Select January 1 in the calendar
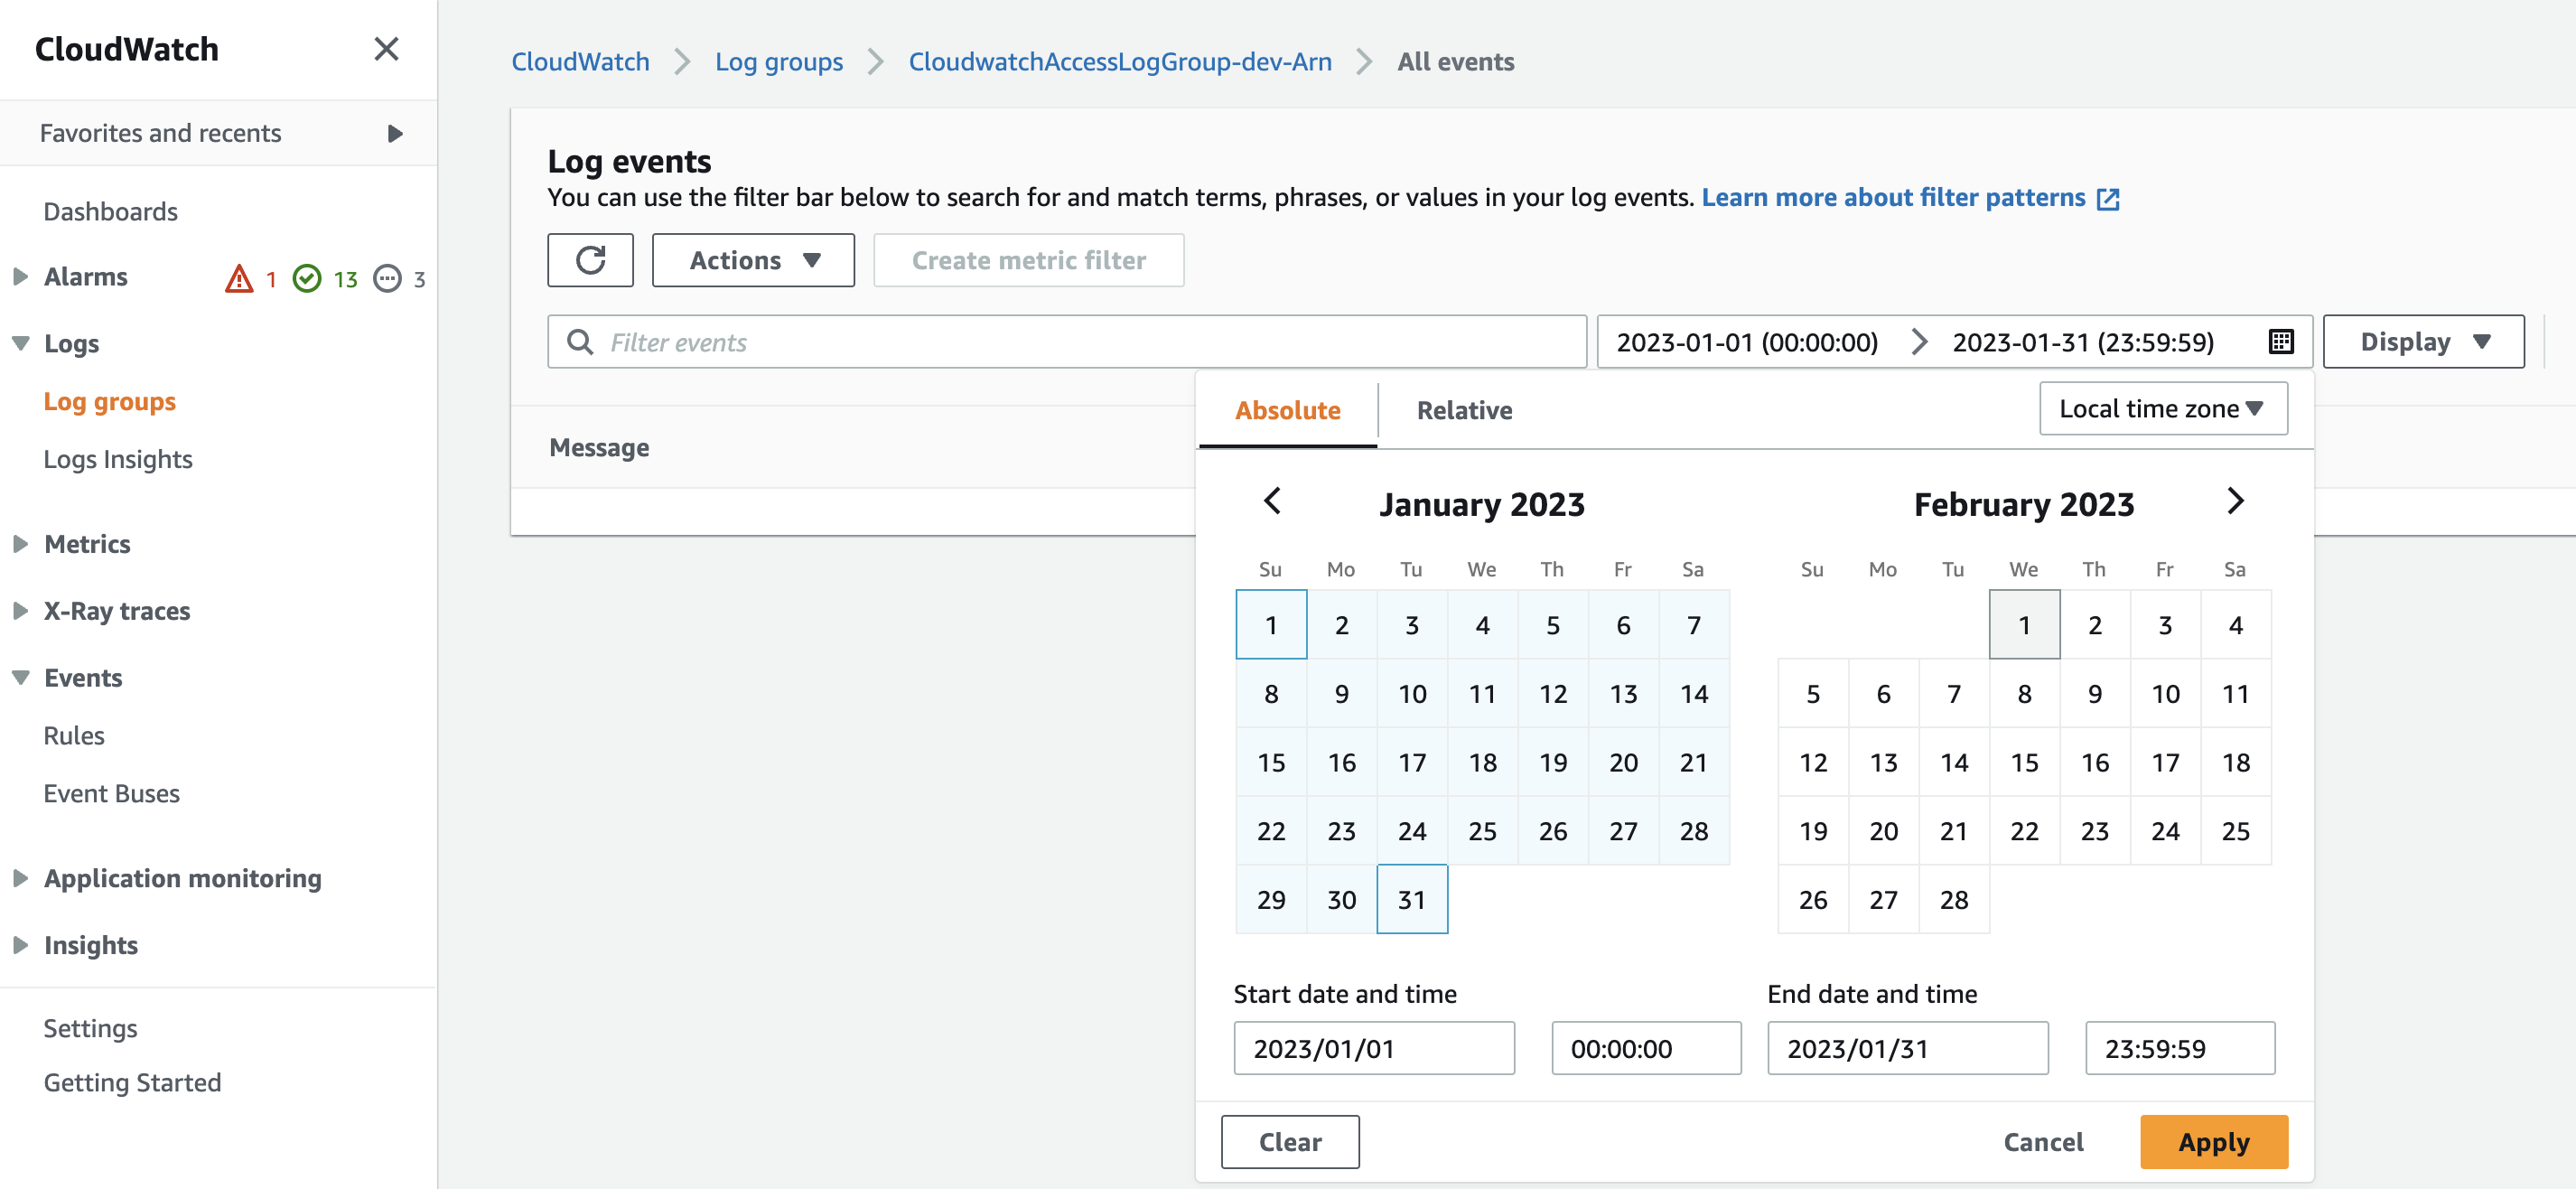 click(x=1271, y=625)
